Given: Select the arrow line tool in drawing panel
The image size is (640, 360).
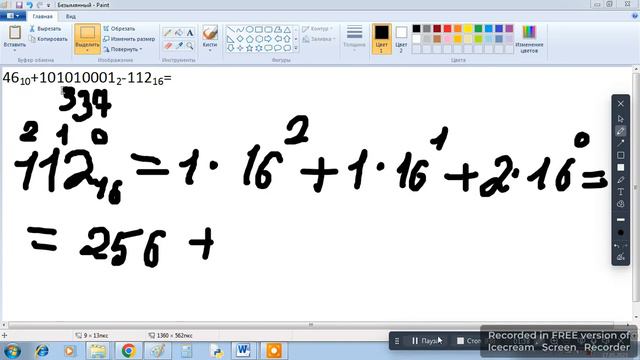Looking at the screenshot, I should [x=620, y=143].
